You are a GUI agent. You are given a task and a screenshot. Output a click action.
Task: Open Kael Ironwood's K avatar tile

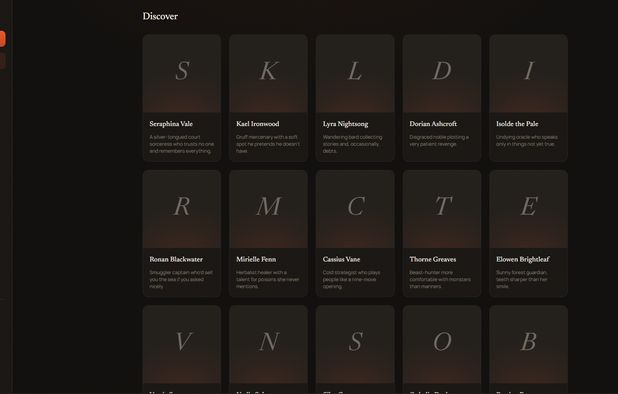(x=268, y=73)
